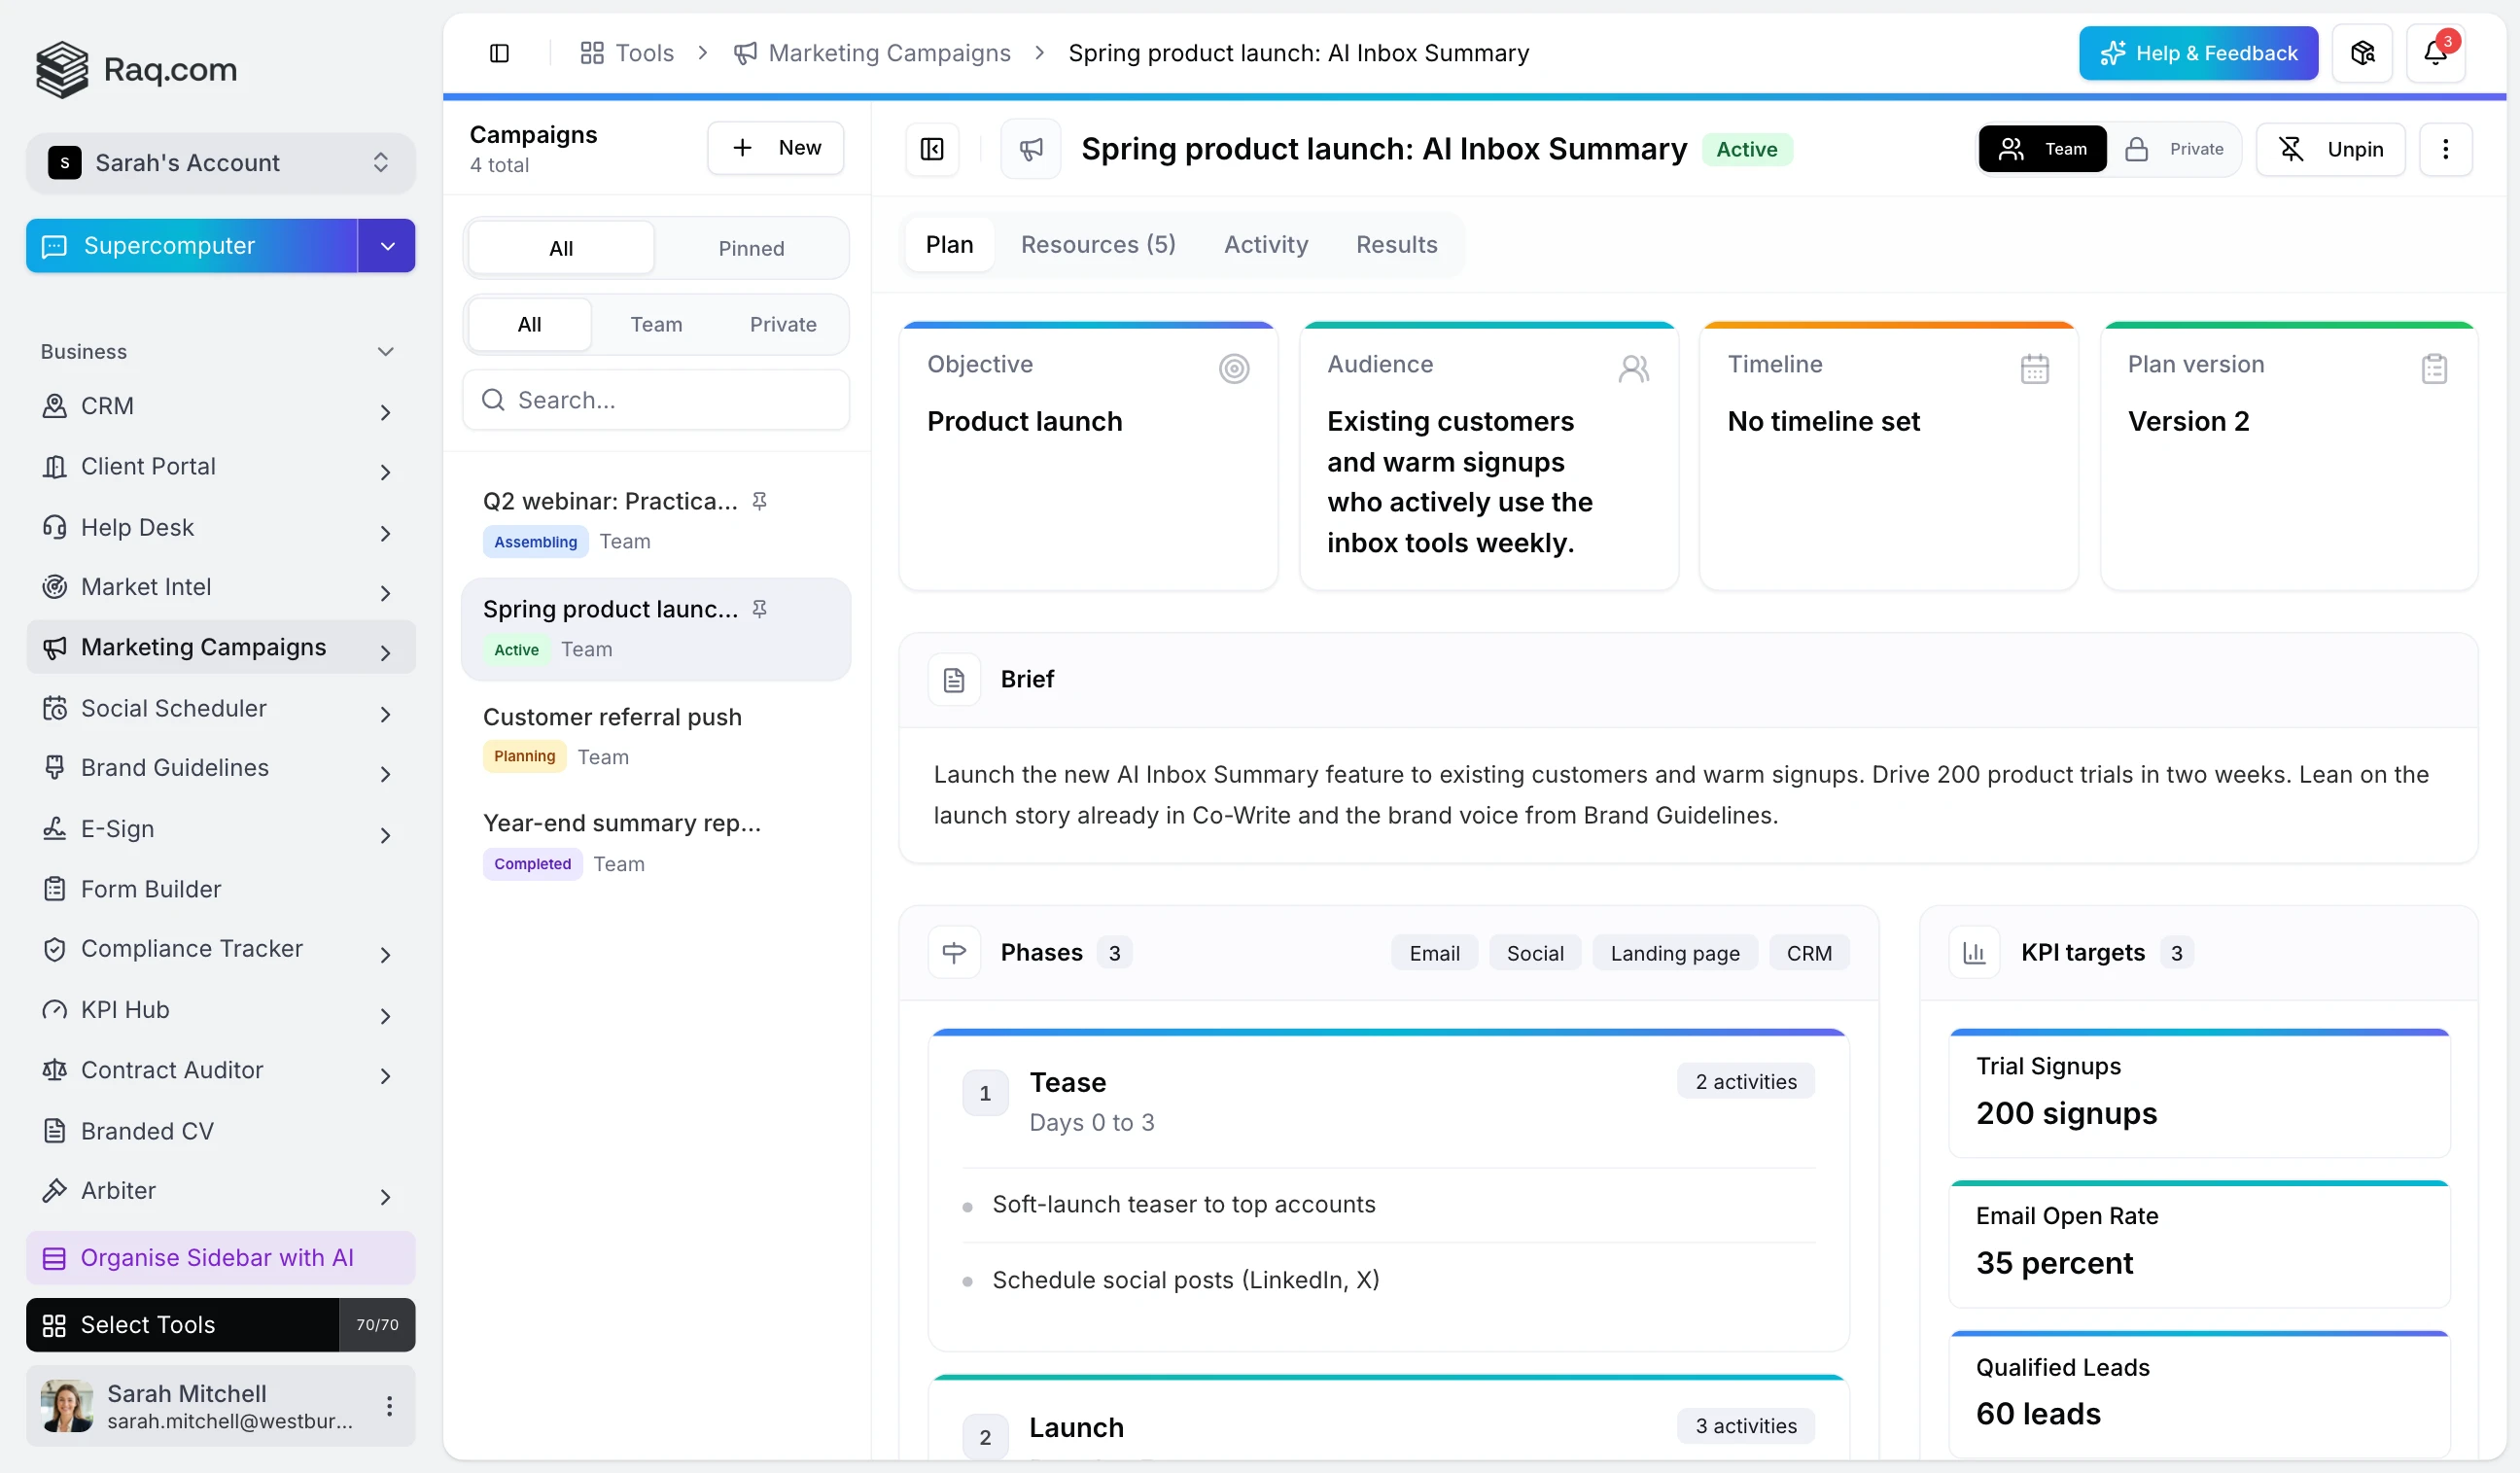Click the Objective target icon
This screenshot has height=1473, width=2520.
pyautogui.click(x=1234, y=368)
